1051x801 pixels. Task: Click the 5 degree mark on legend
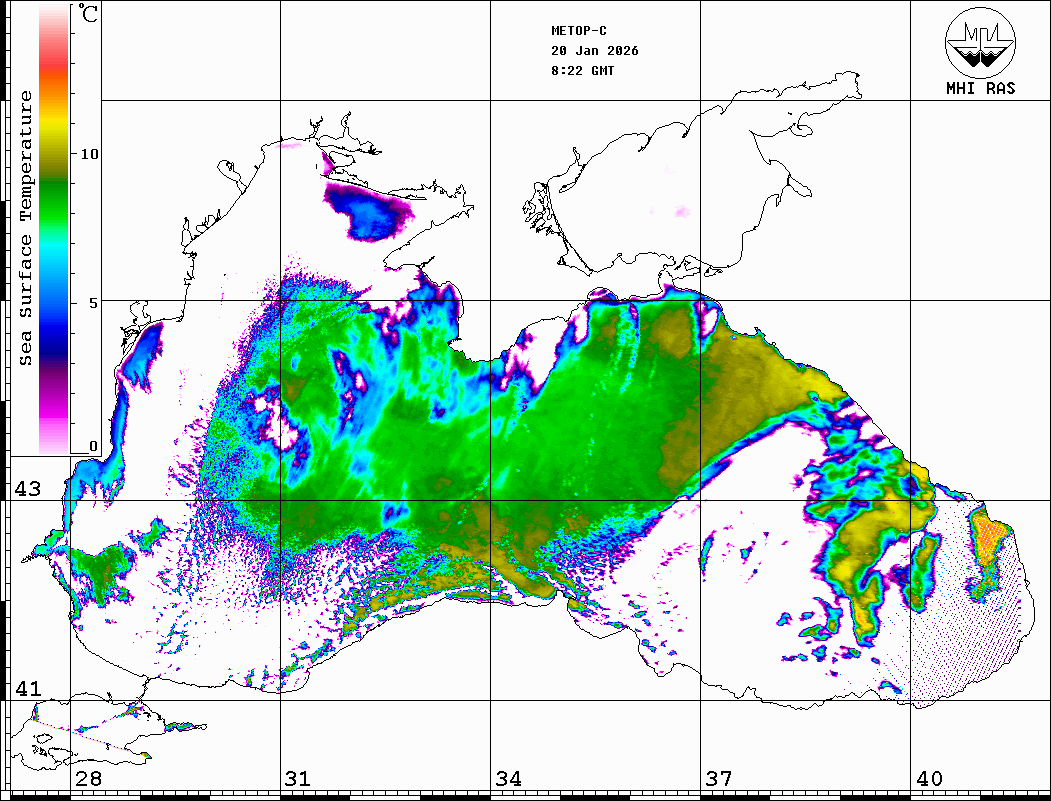click(93, 303)
